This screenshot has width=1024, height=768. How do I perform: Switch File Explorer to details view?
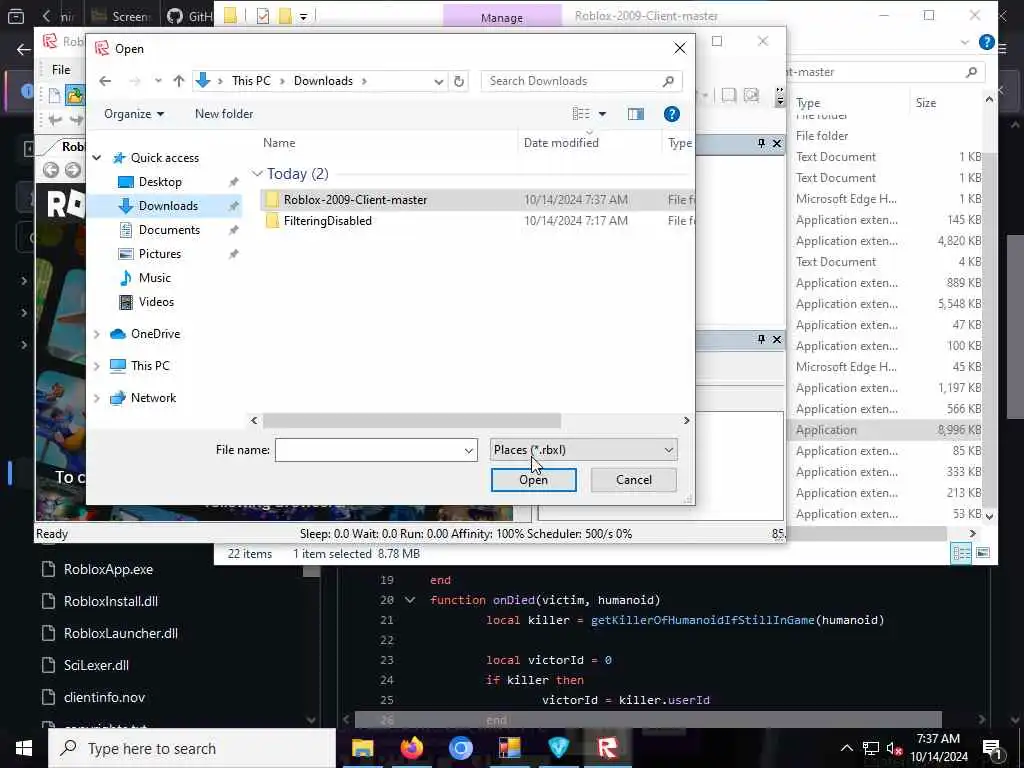961,553
